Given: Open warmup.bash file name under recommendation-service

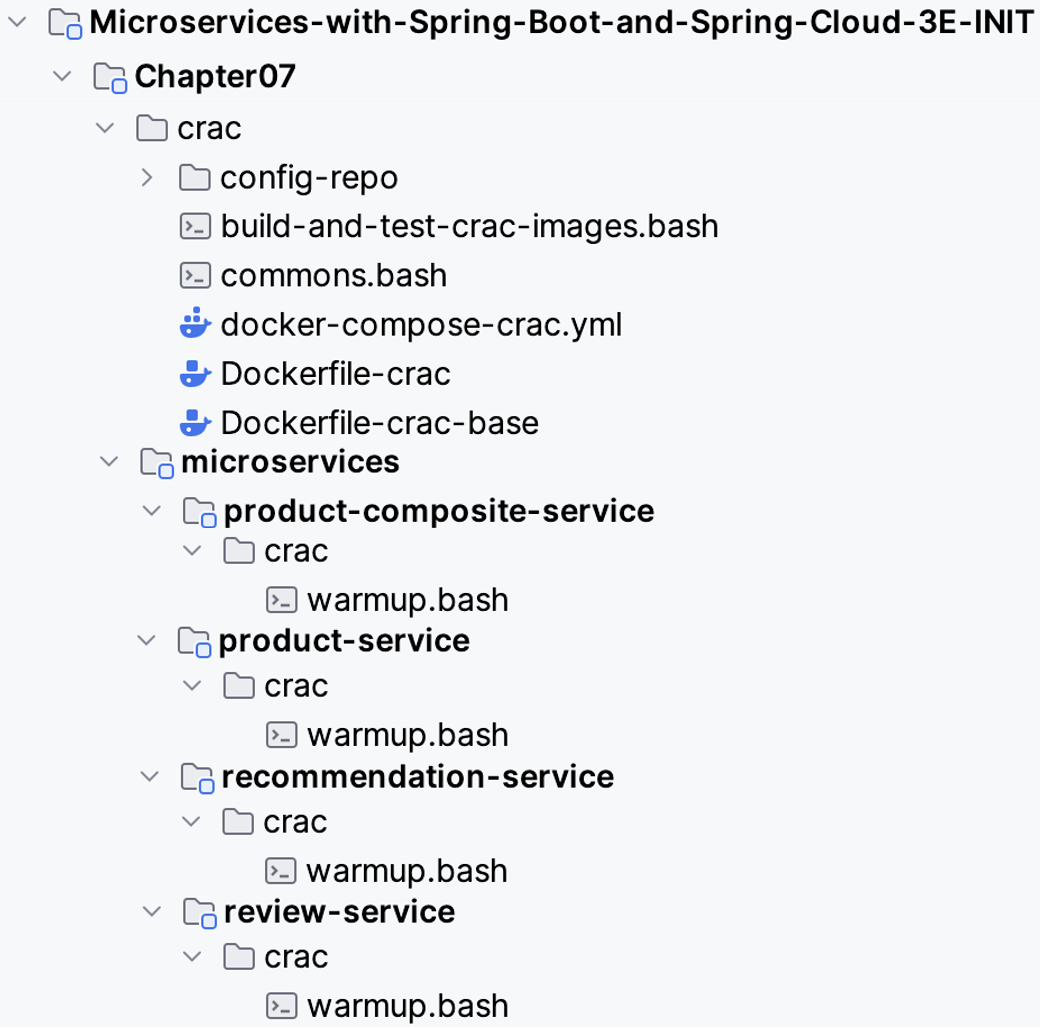Looking at the screenshot, I should pyautogui.click(x=407, y=872).
